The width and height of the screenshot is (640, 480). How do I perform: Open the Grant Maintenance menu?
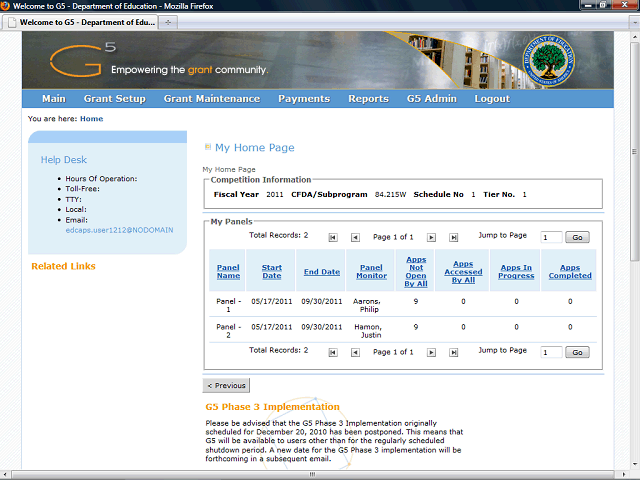coord(211,99)
